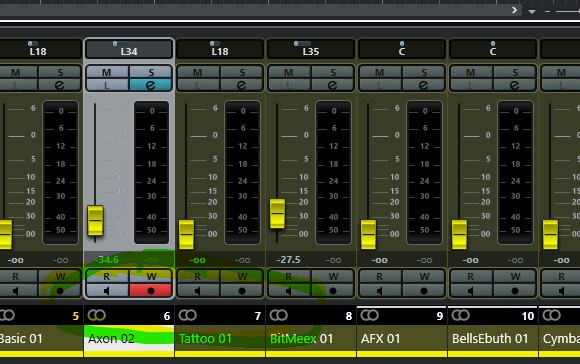Click the L34 pan control on Axon 02
The height and width of the screenshot is (364, 580).
(x=129, y=49)
